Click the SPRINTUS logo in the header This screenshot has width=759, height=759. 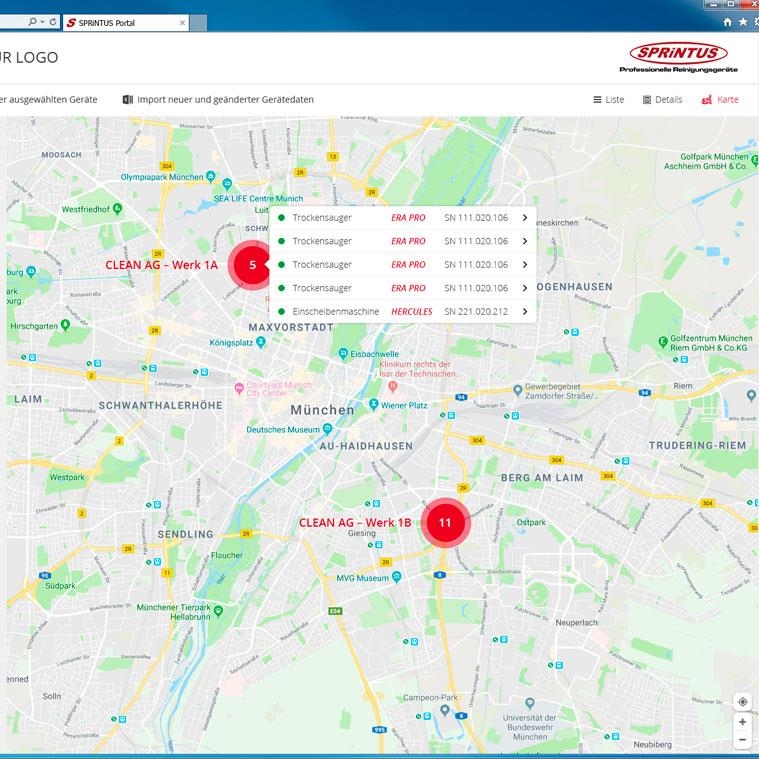(x=678, y=57)
